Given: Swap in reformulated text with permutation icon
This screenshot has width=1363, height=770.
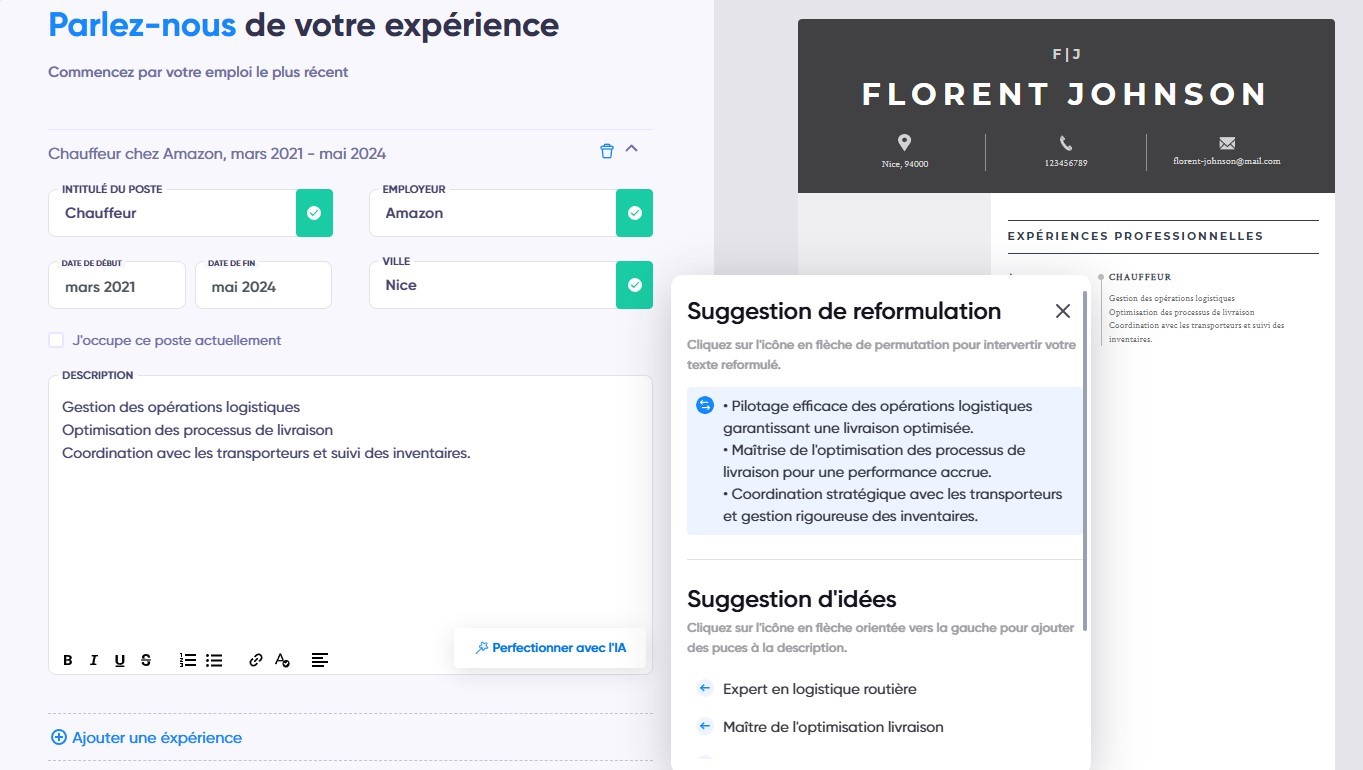Looking at the screenshot, I should 705,405.
